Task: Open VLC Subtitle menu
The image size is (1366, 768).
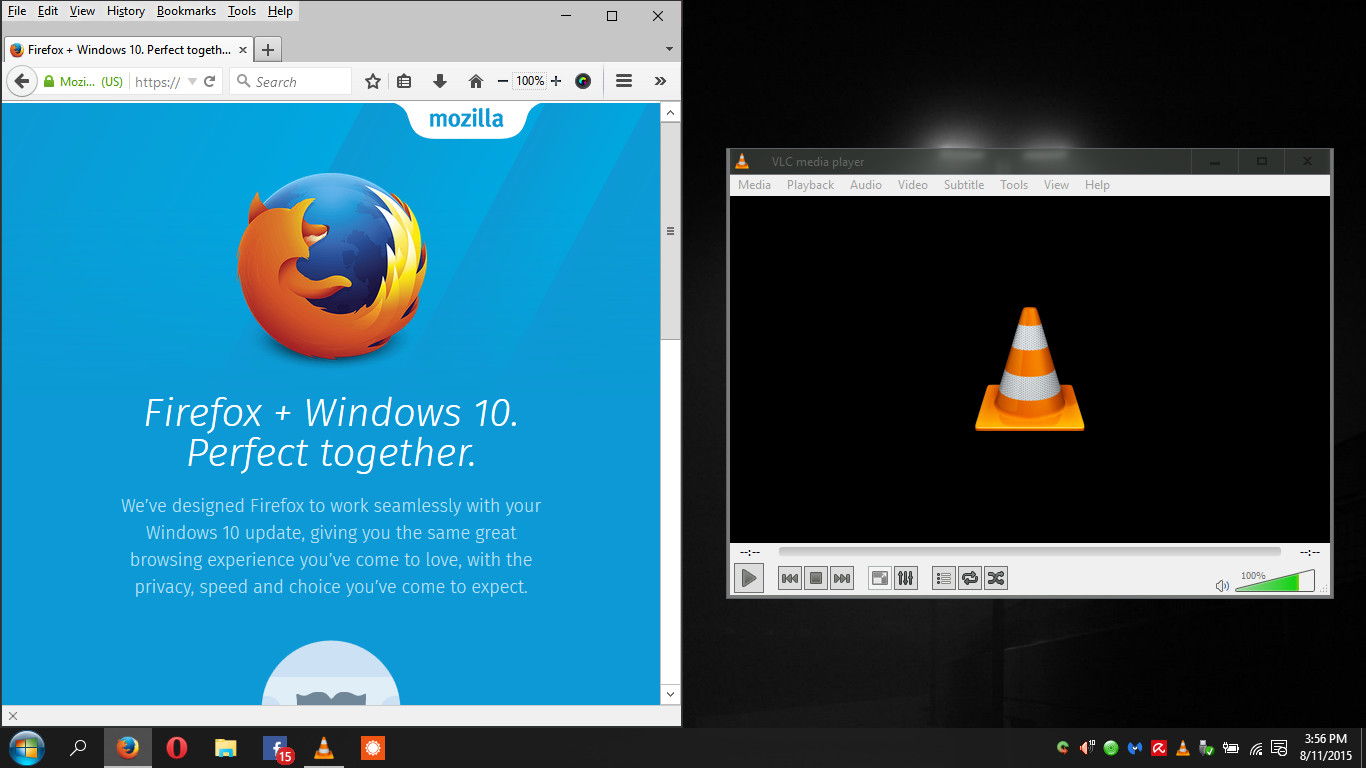Action: 964,185
